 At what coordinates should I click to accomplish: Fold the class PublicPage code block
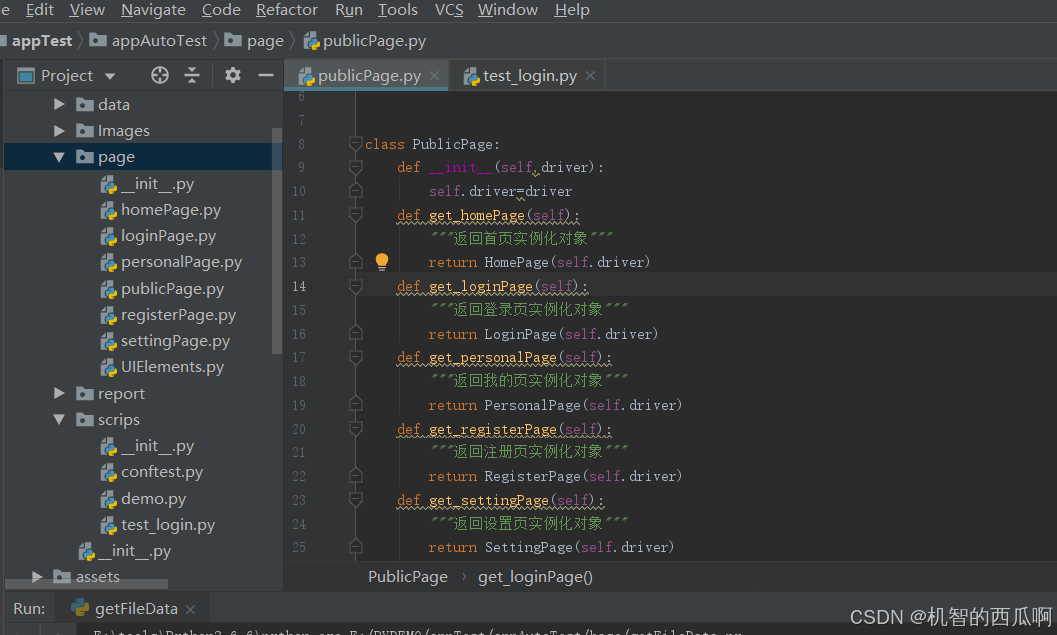[x=356, y=144]
